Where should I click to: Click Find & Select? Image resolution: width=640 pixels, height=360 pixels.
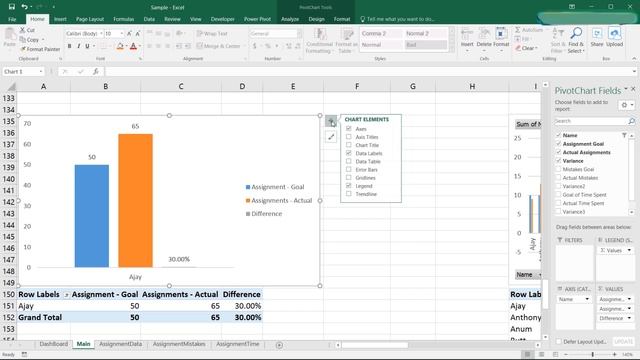coord(576,41)
